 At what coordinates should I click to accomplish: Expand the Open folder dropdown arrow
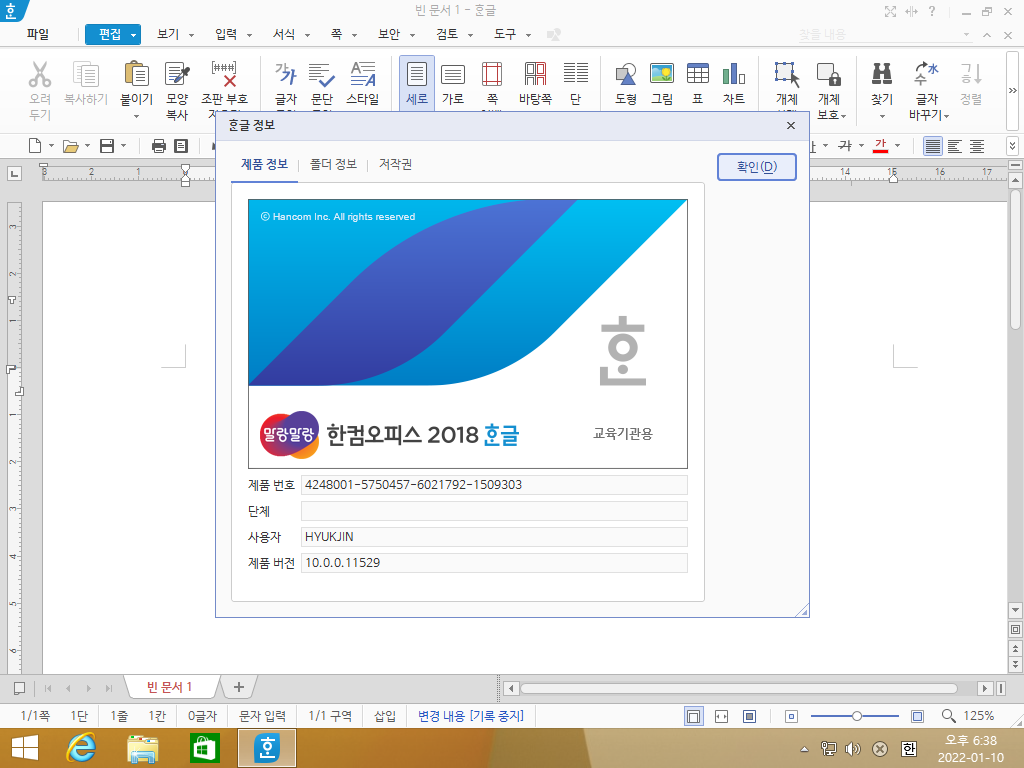point(88,146)
